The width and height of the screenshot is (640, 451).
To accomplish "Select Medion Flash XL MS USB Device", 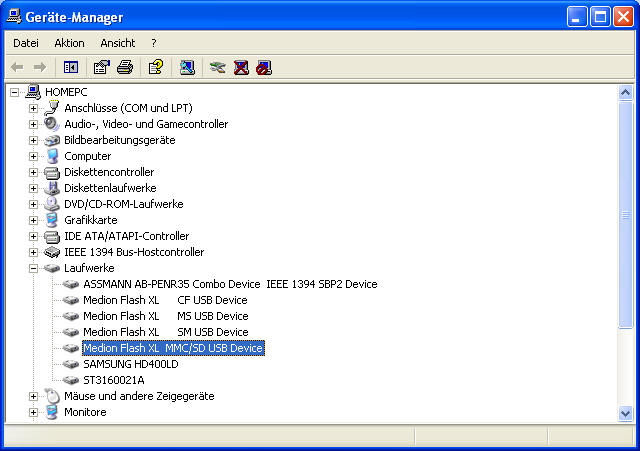I will click(x=166, y=316).
